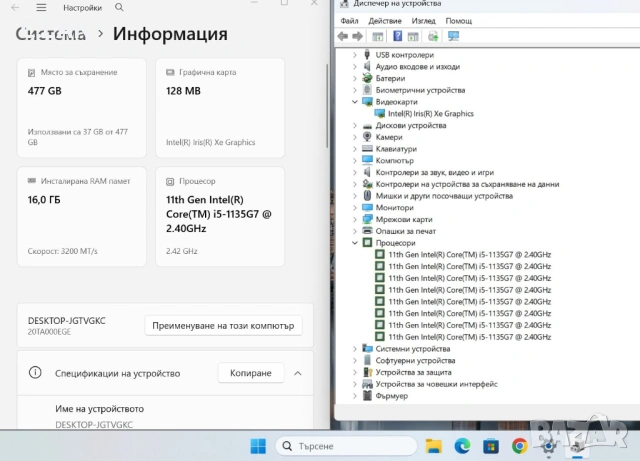Screen dimensions: 640x461
Task: Go back with the Settings back arrow
Action: (x=15, y=7)
